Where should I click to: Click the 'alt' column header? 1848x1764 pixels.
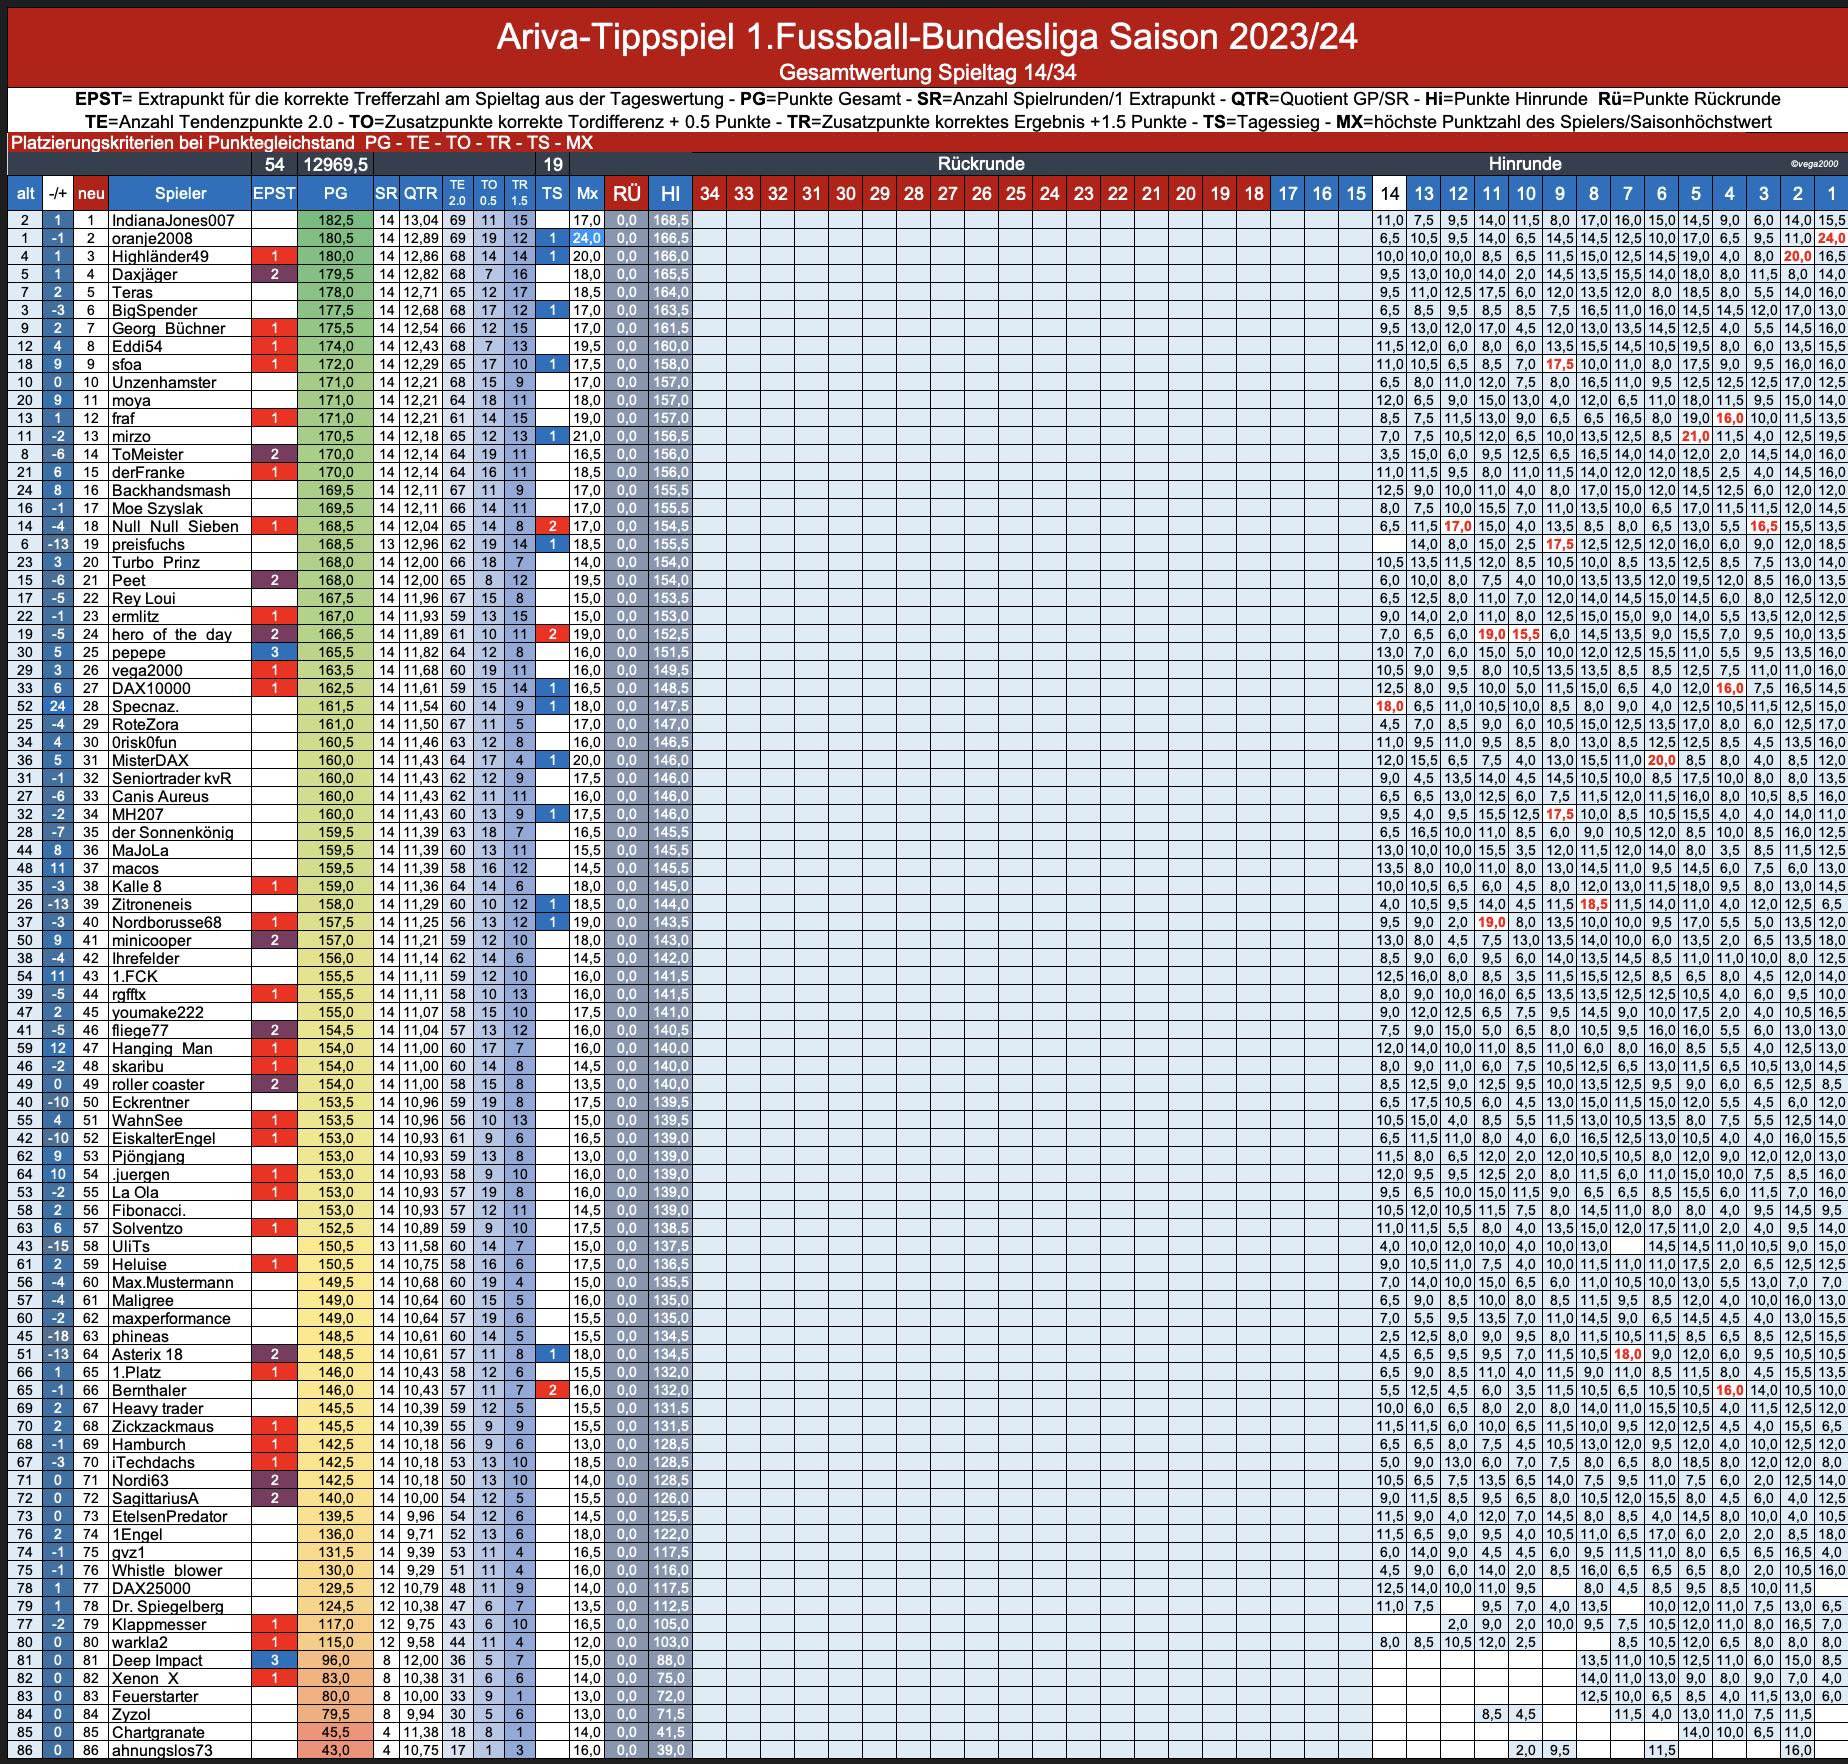point(26,194)
